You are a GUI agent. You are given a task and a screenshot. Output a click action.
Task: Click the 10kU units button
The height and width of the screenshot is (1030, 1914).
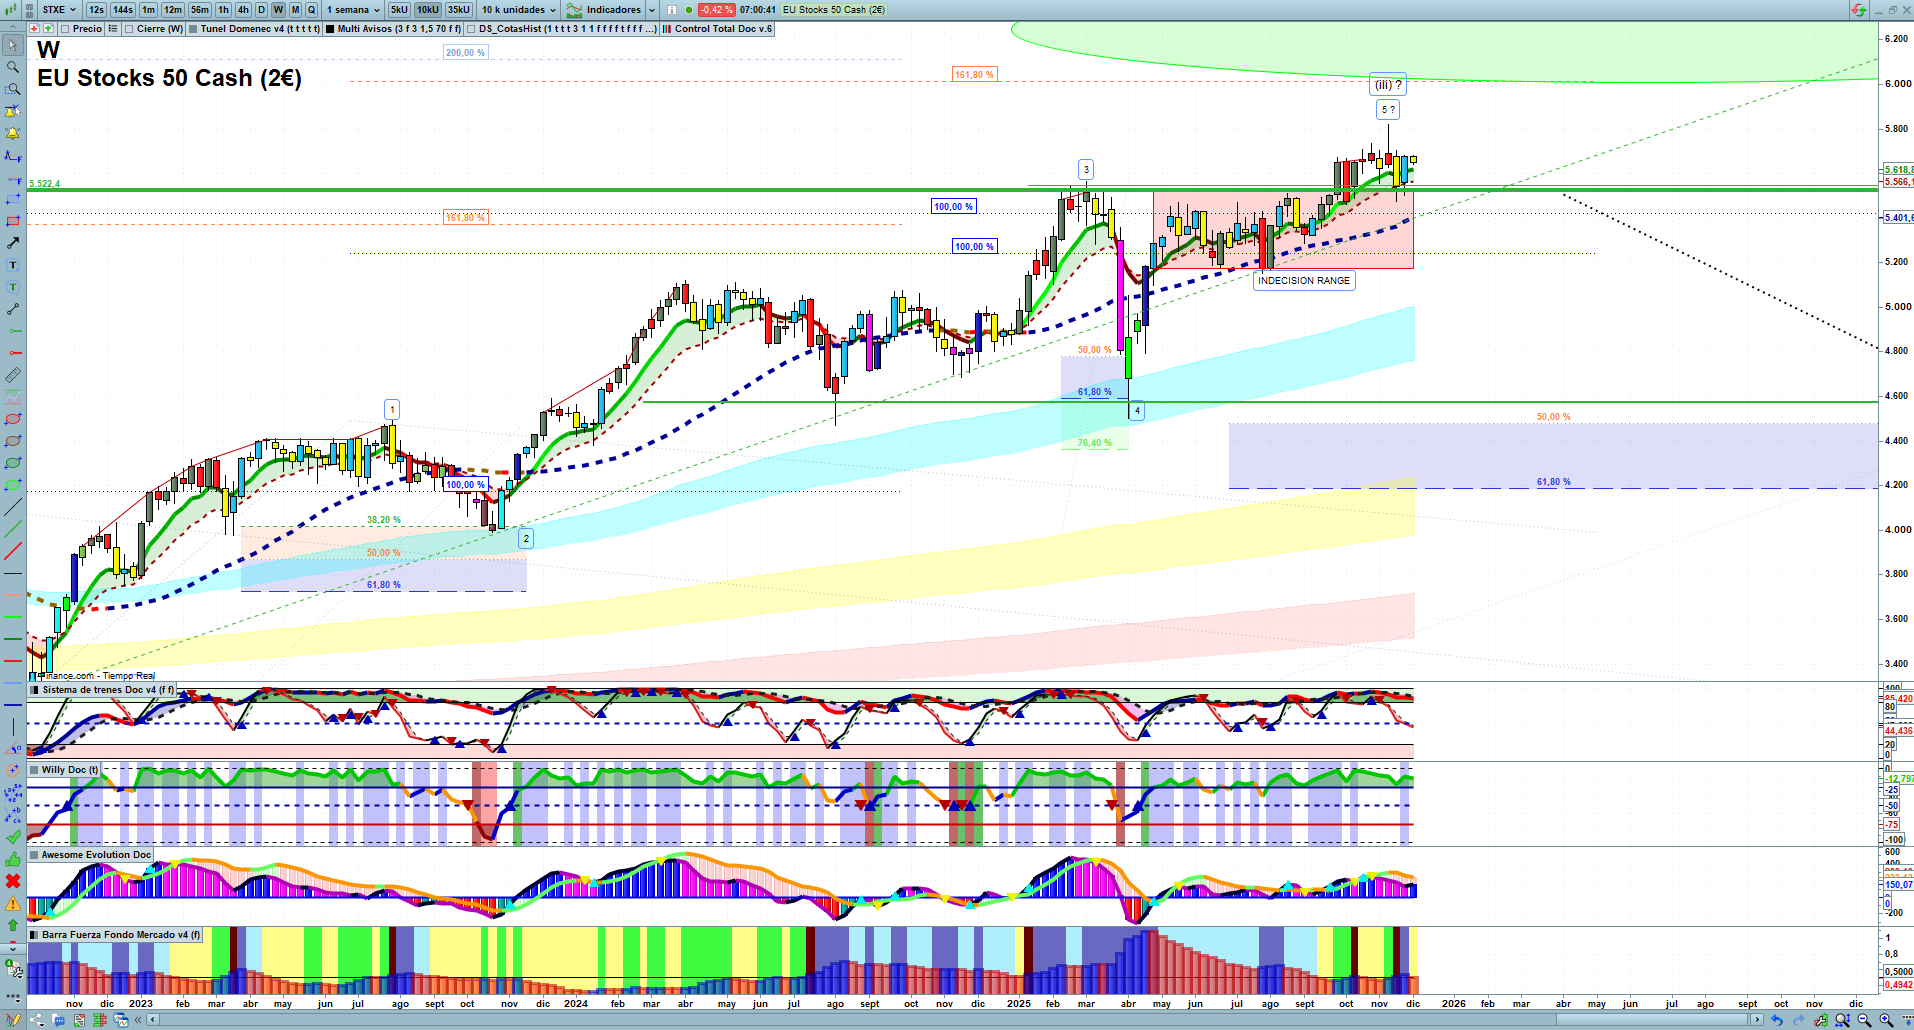(428, 10)
